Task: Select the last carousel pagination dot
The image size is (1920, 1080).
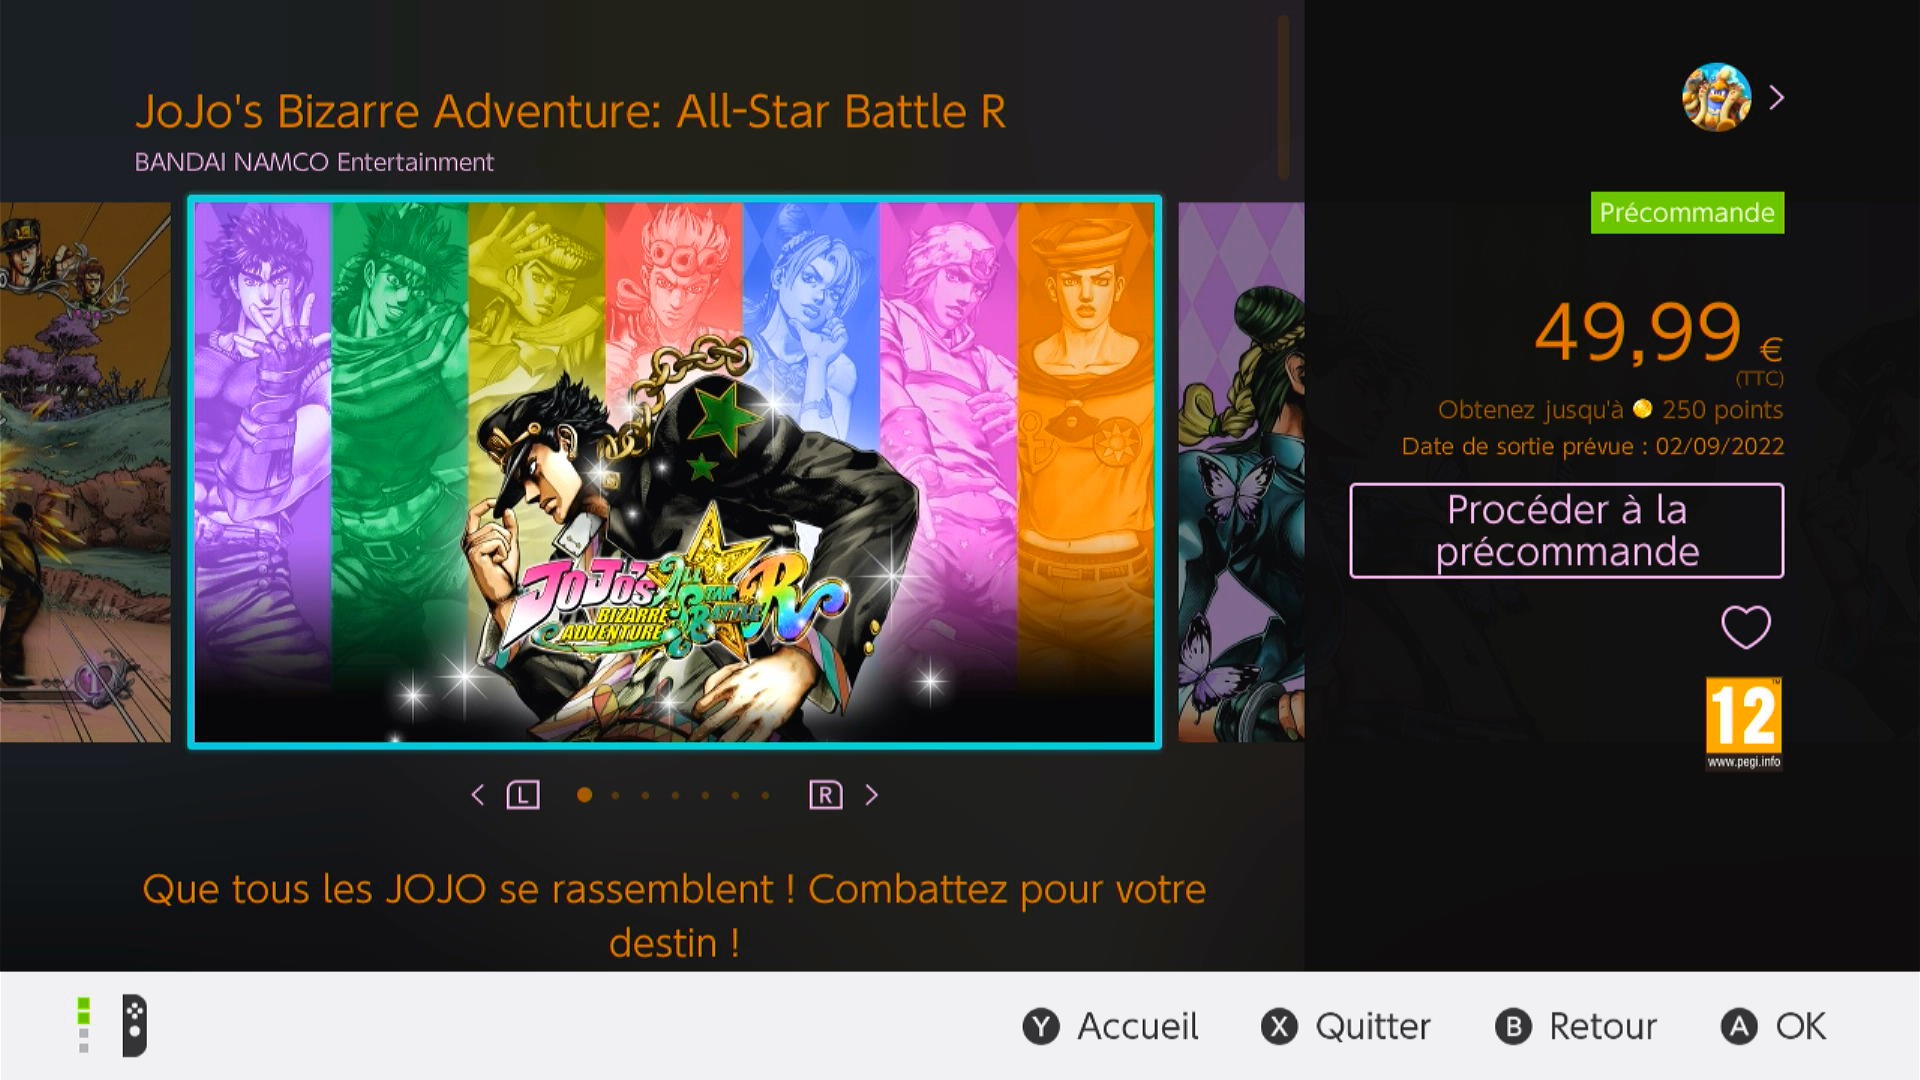Action: 765,796
